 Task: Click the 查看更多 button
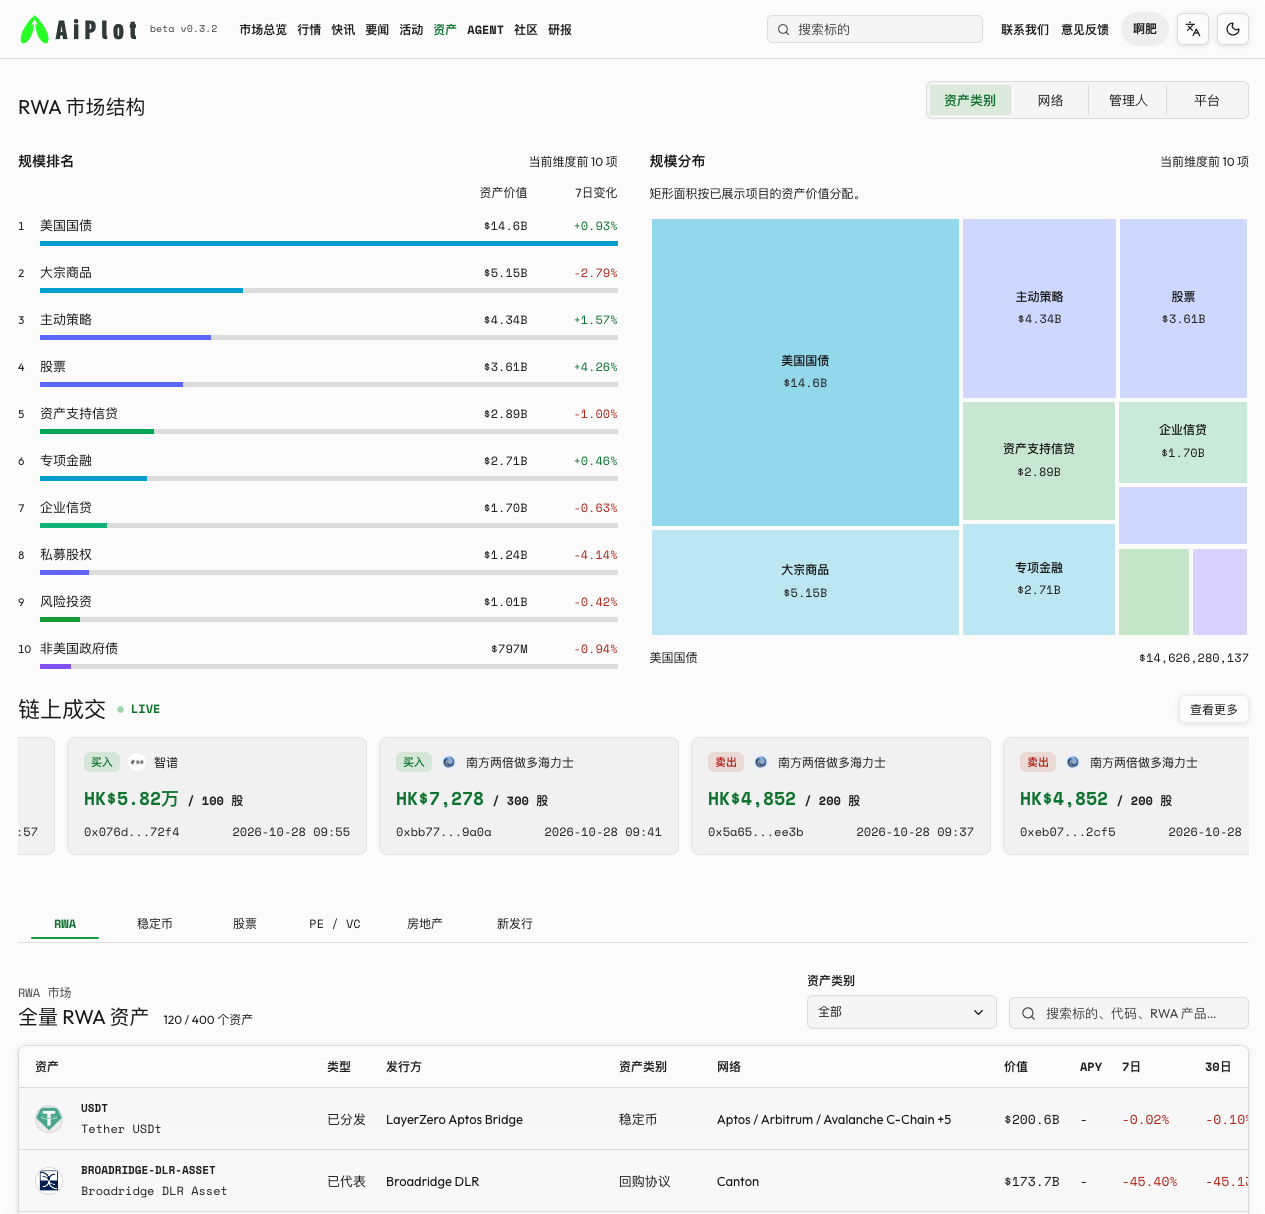click(x=1214, y=709)
